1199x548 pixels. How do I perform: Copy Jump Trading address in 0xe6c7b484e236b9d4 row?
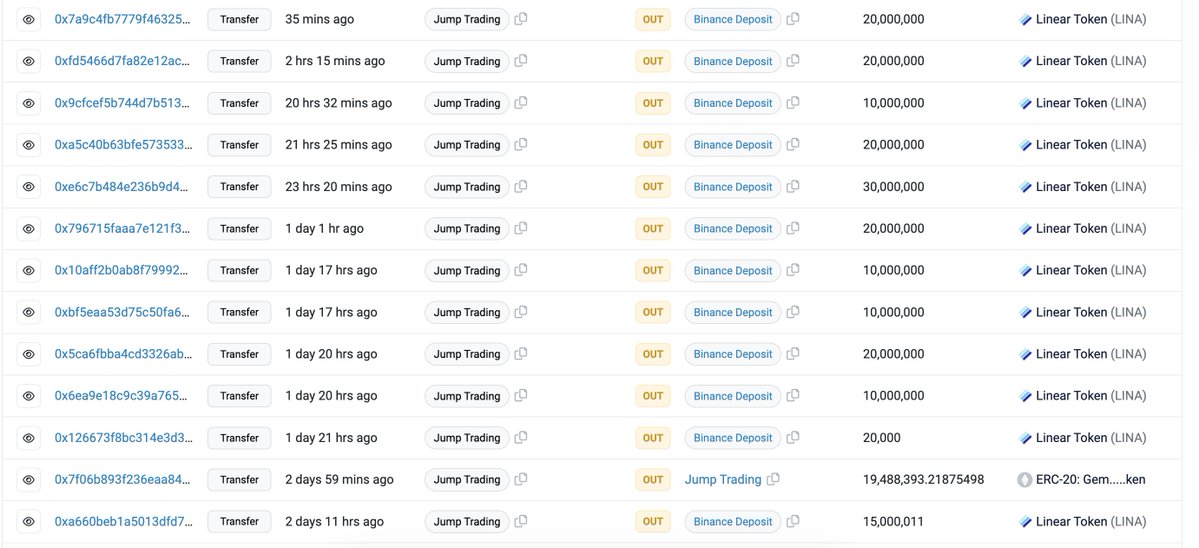(521, 186)
